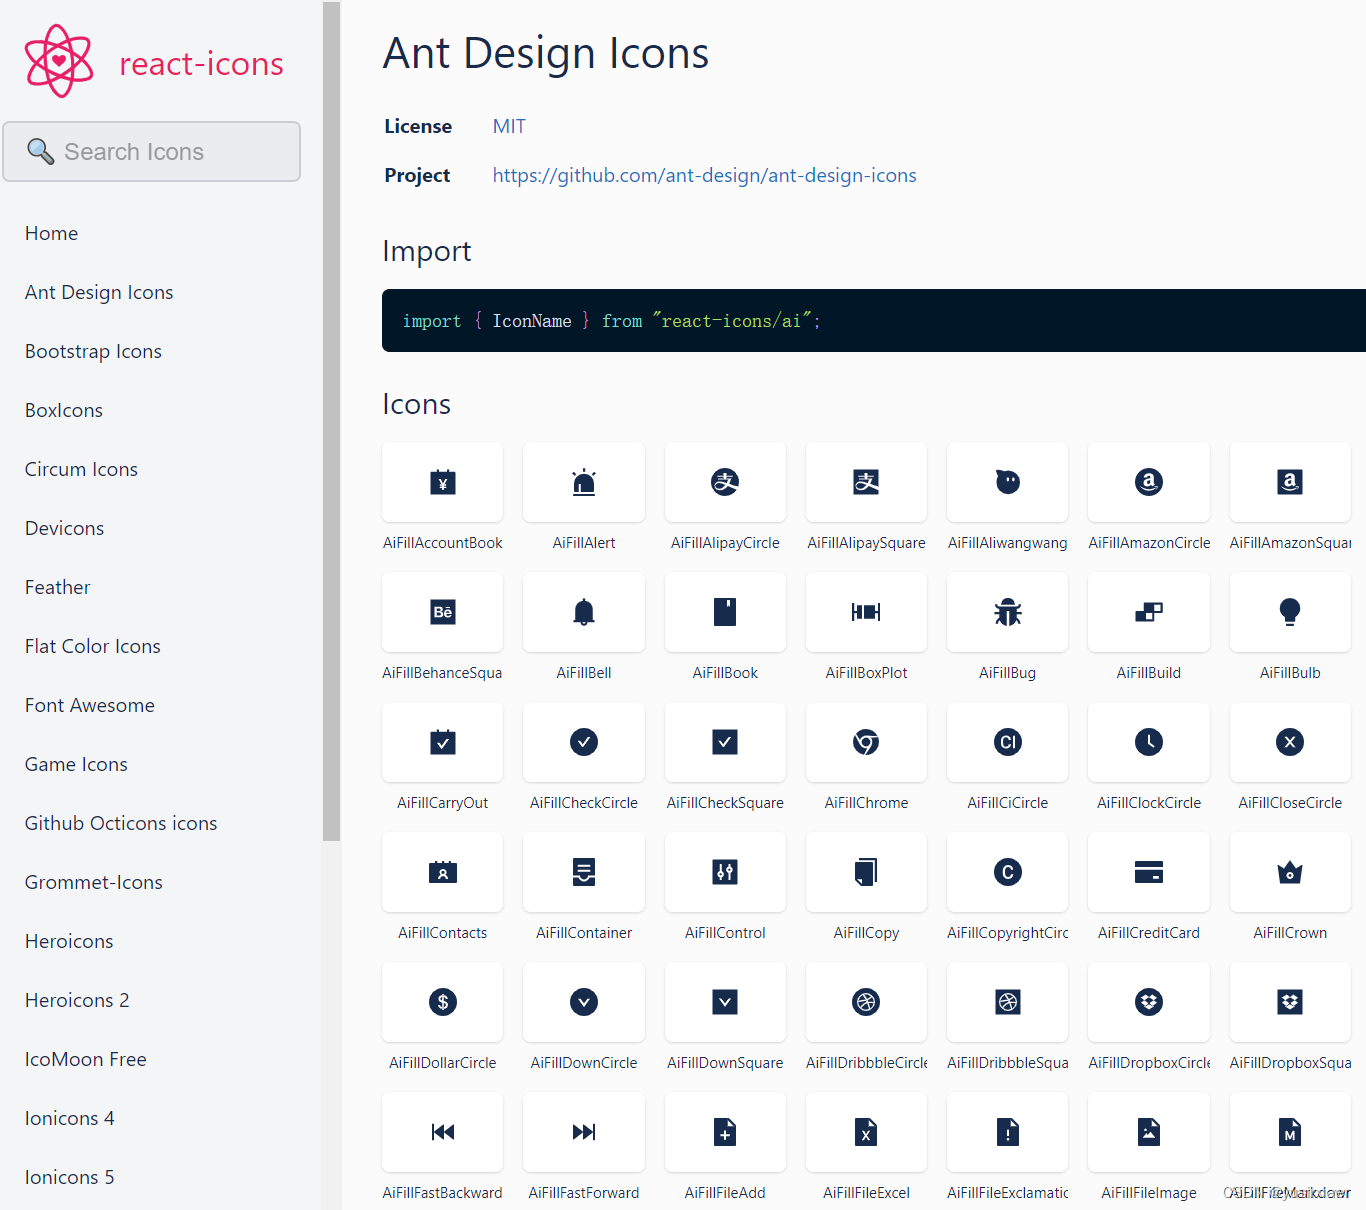Click the AiFillBell icon

coord(584,612)
